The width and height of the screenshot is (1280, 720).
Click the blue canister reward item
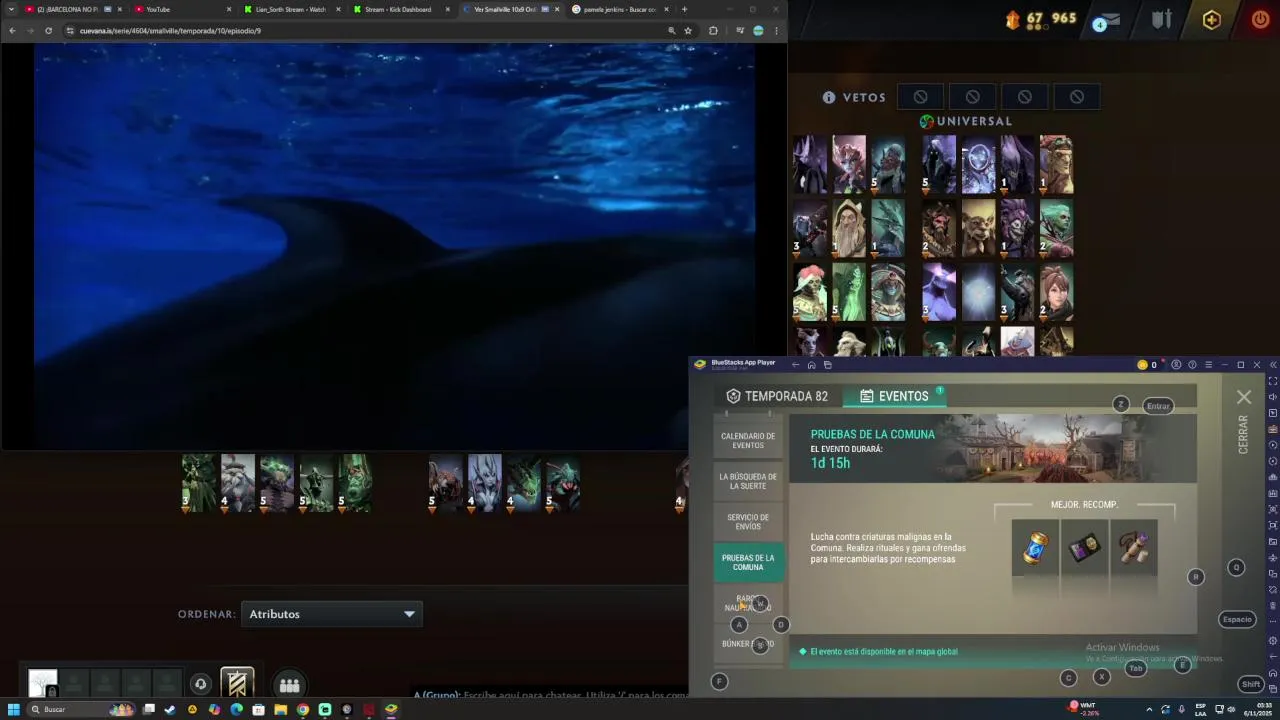point(1036,547)
